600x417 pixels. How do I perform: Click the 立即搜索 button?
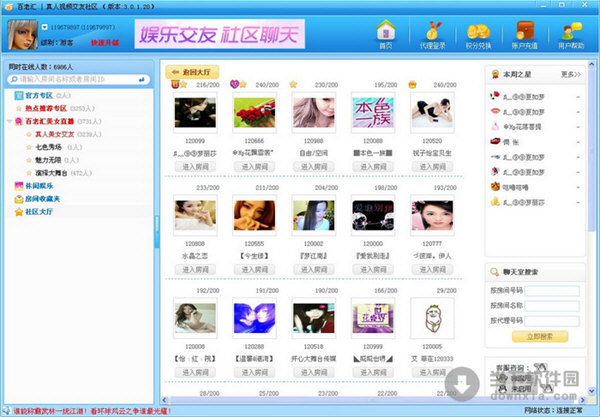[x=540, y=337]
